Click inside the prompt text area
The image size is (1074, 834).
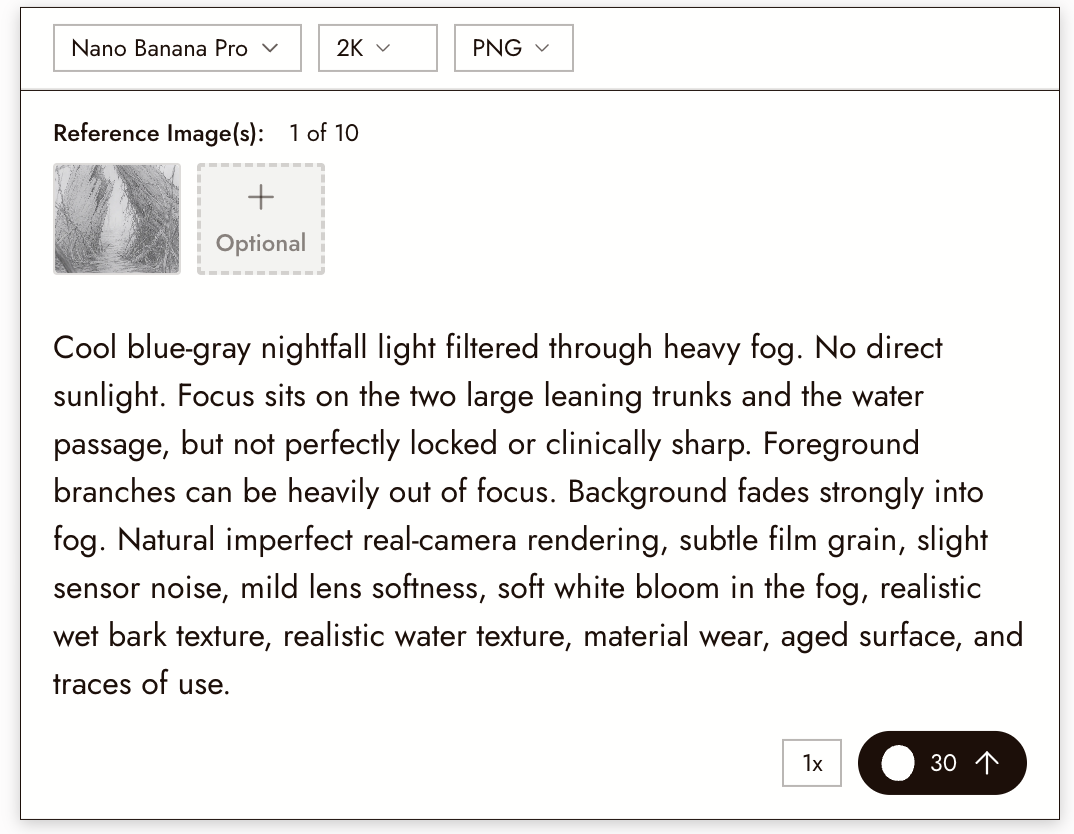pyautogui.click(x=538, y=516)
